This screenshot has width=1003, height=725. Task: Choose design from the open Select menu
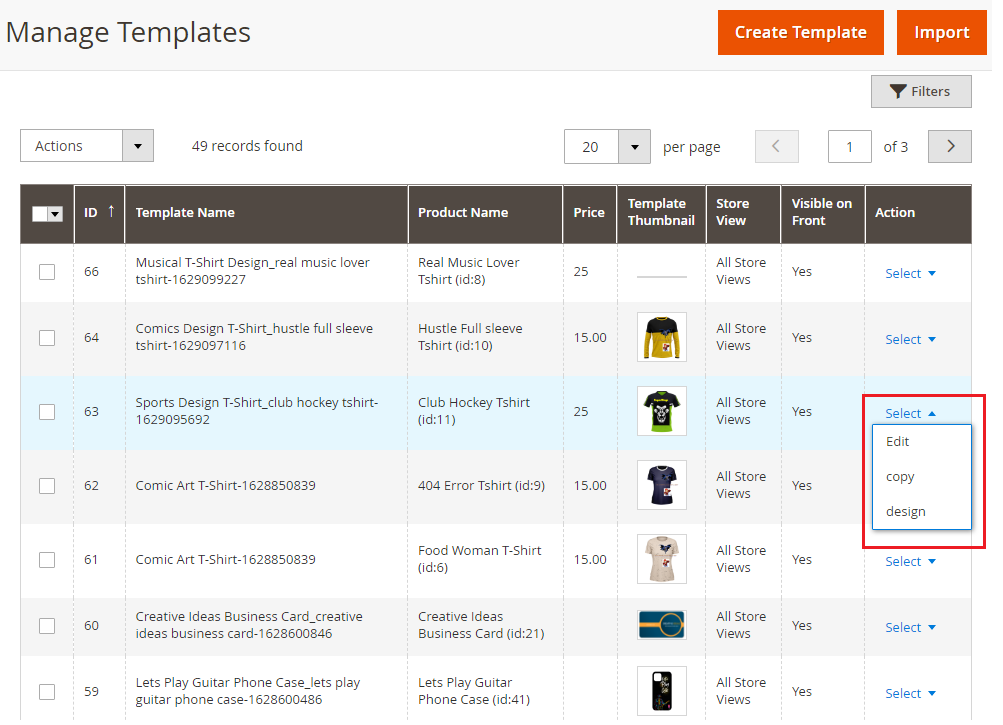point(905,511)
